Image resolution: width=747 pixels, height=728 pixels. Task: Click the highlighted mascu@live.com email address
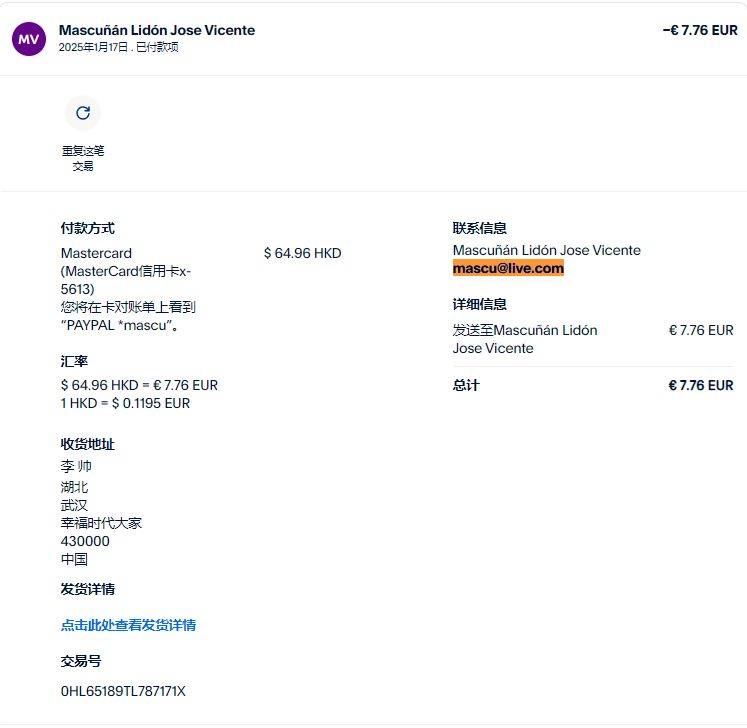coord(508,268)
